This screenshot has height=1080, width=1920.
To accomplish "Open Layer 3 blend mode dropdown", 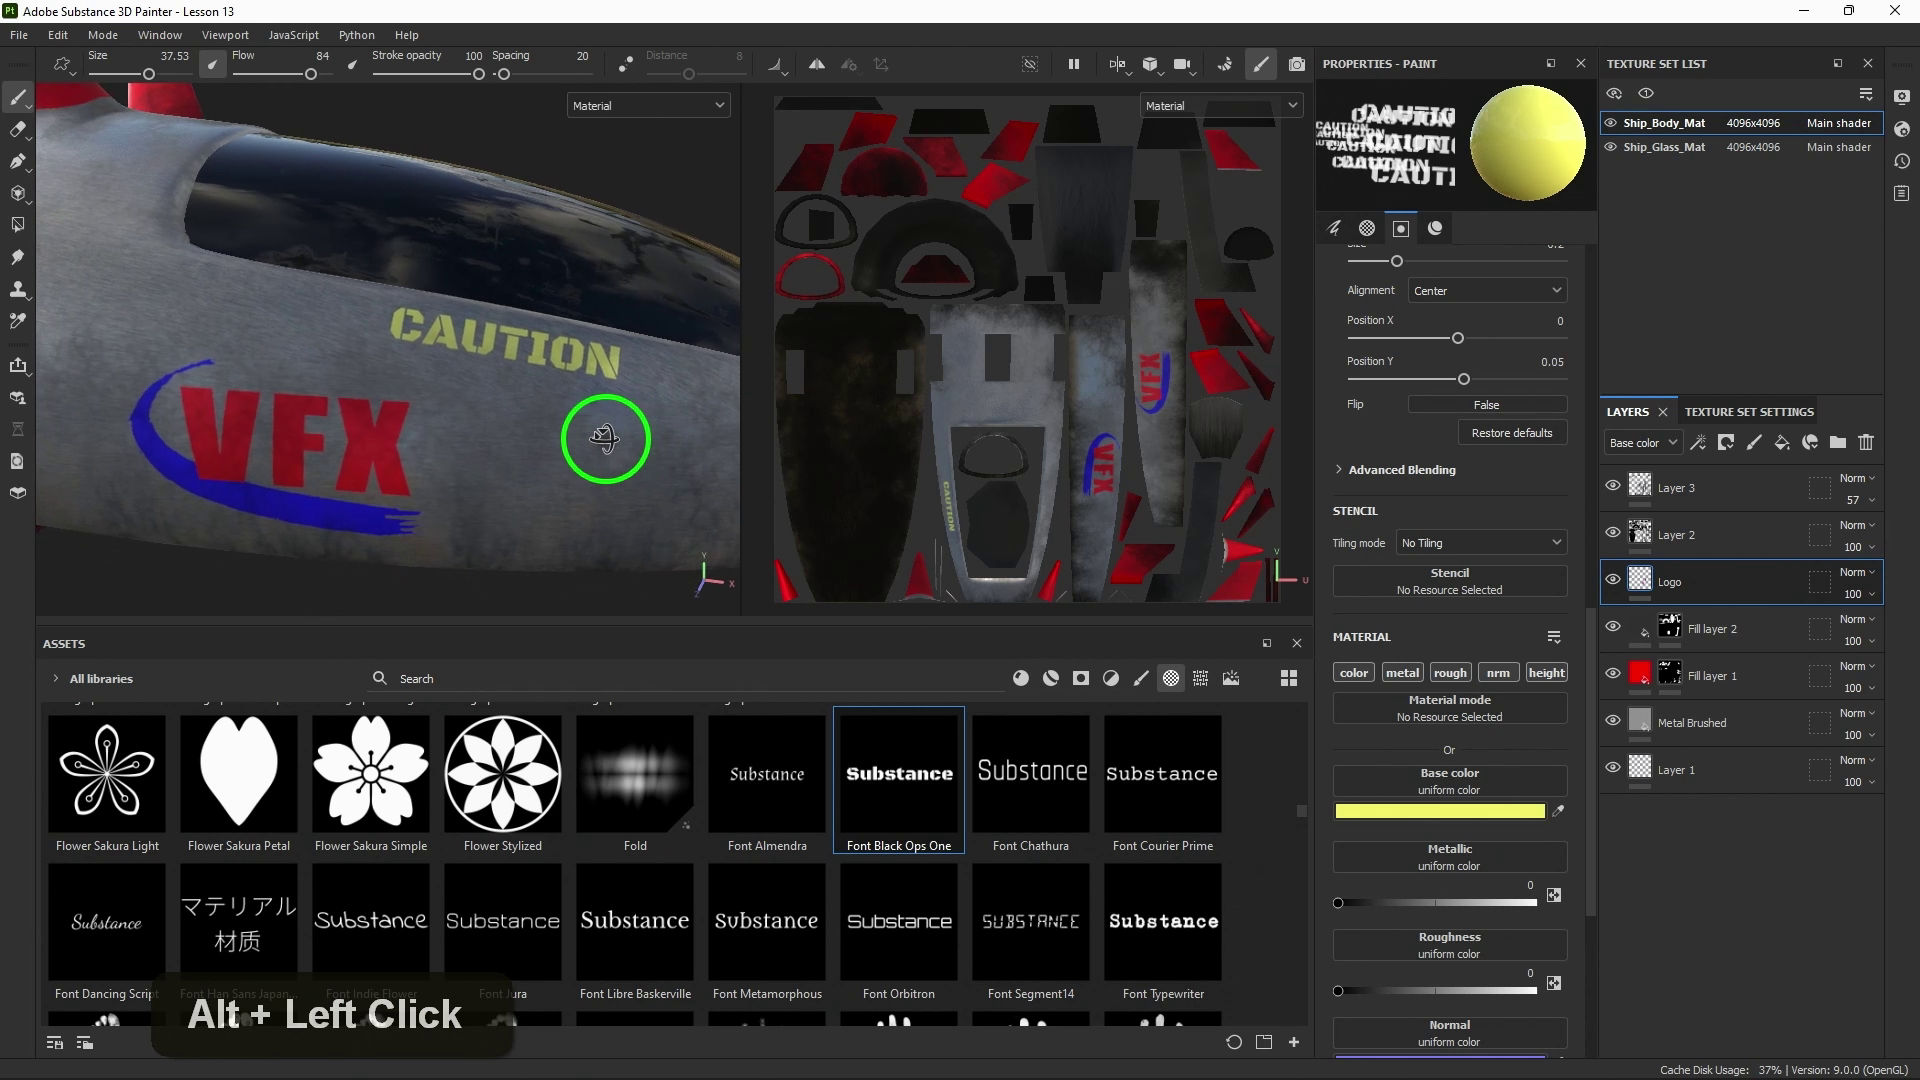I will click(1857, 478).
